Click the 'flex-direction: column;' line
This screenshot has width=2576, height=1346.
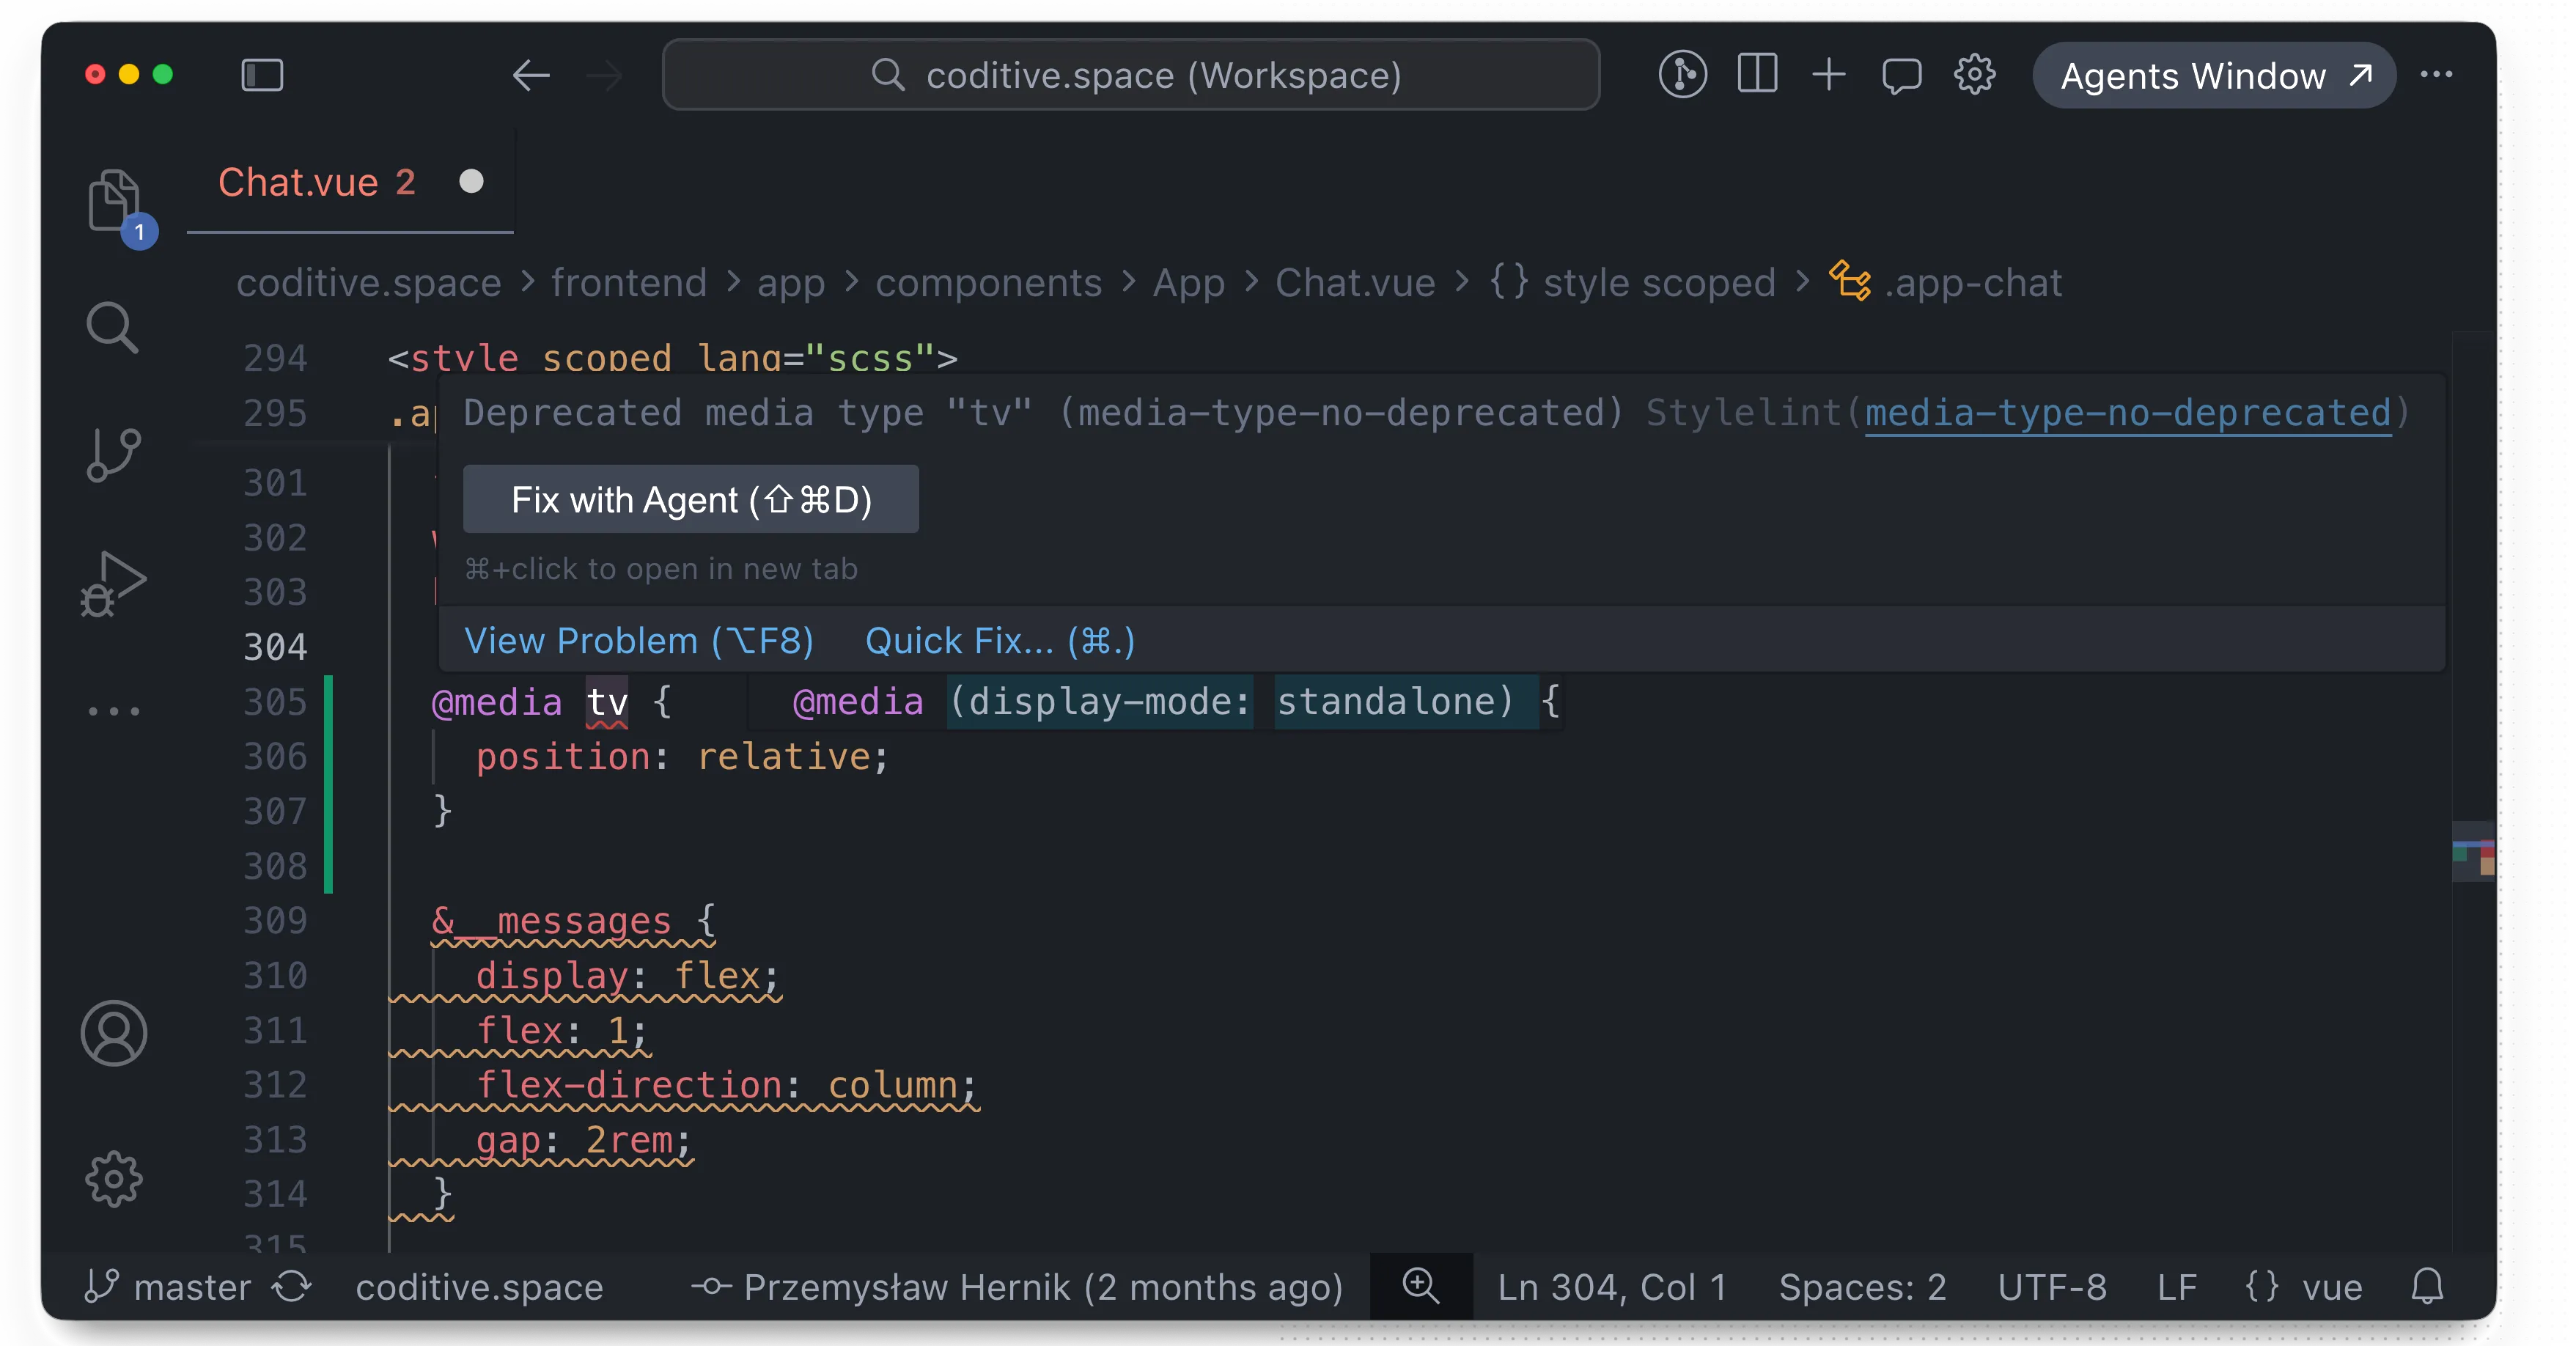click(727, 1085)
